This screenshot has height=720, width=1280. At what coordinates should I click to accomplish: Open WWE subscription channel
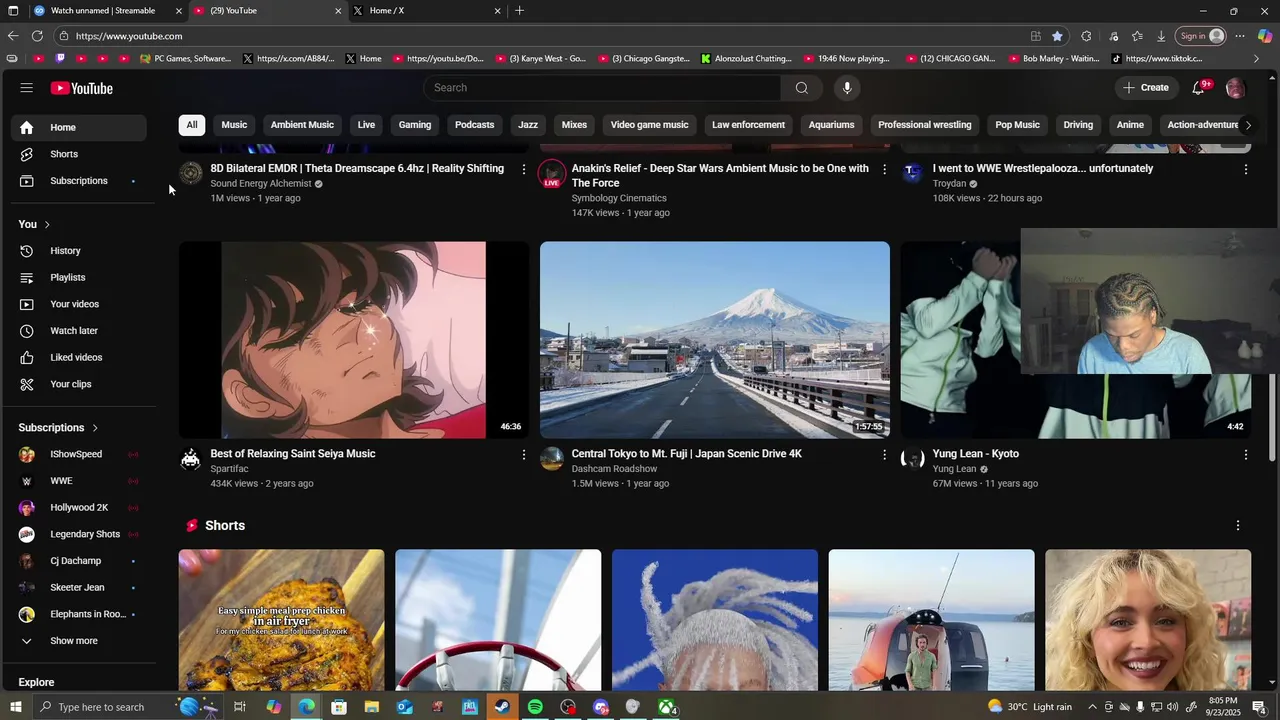79,481
